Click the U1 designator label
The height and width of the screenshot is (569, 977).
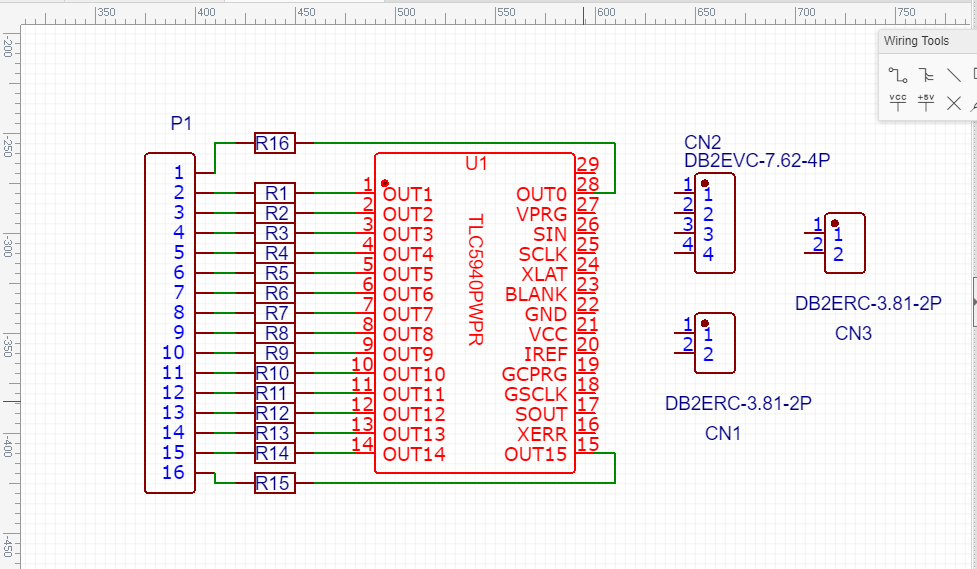pyautogui.click(x=476, y=163)
